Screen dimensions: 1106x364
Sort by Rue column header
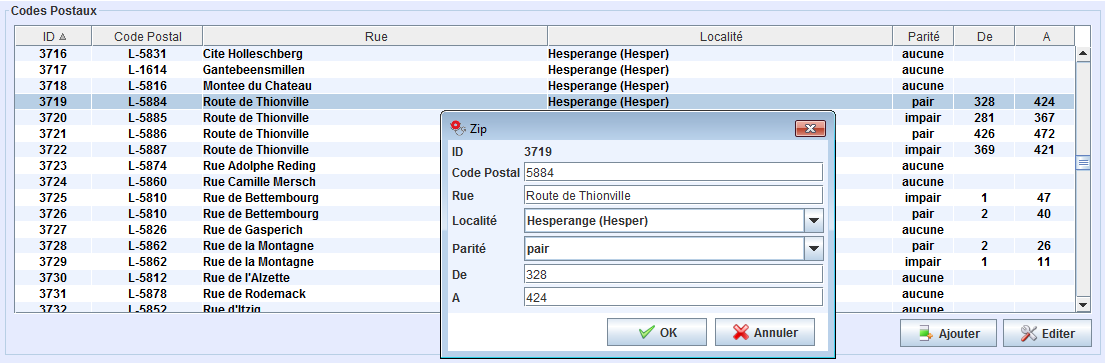coord(375,37)
